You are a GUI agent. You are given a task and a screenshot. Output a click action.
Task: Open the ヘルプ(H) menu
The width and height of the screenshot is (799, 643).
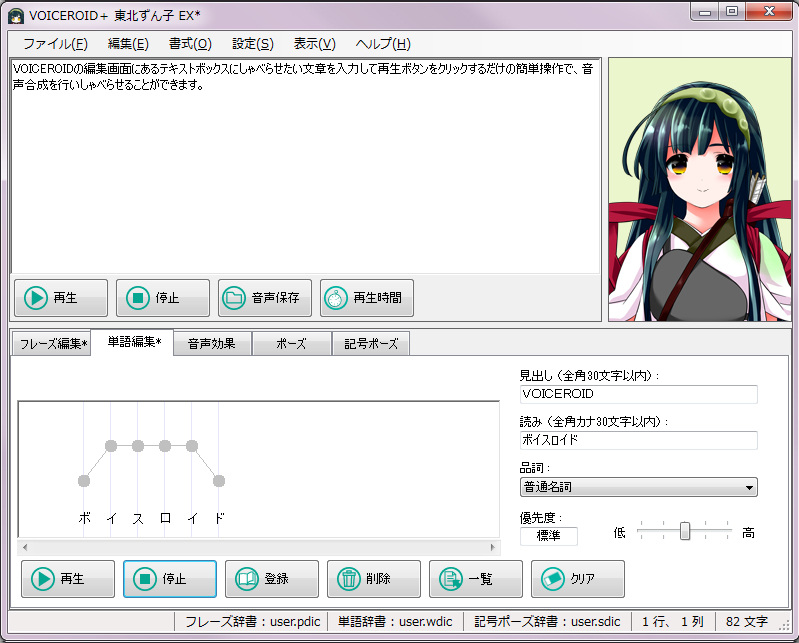click(383, 44)
